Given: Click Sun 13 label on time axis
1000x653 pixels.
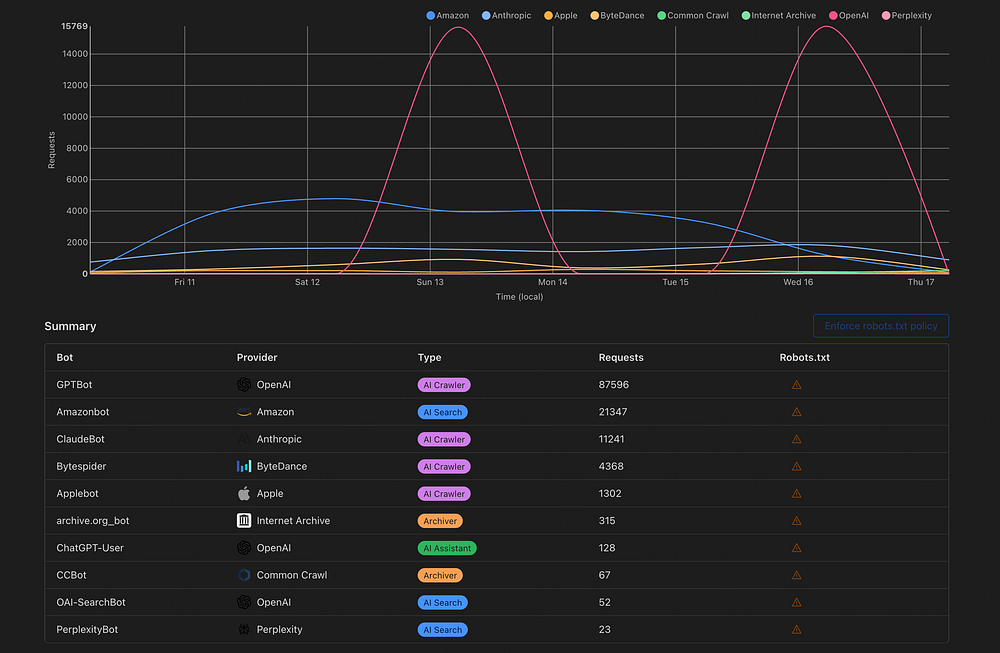Looking at the screenshot, I should coord(430,282).
